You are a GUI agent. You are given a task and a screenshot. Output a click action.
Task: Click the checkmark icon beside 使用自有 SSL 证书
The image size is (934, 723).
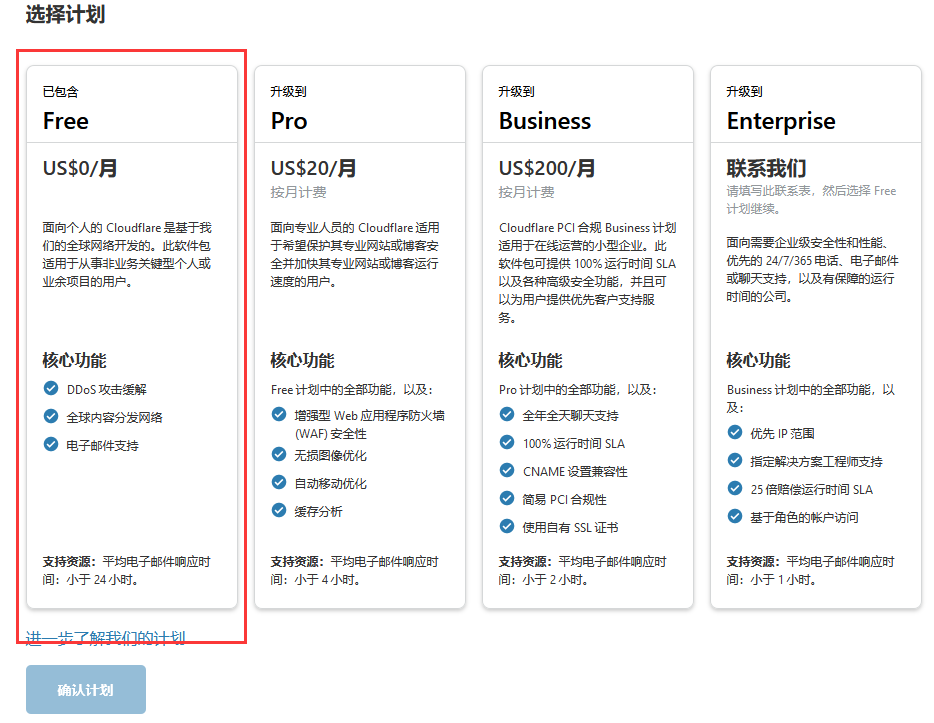click(x=507, y=526)
